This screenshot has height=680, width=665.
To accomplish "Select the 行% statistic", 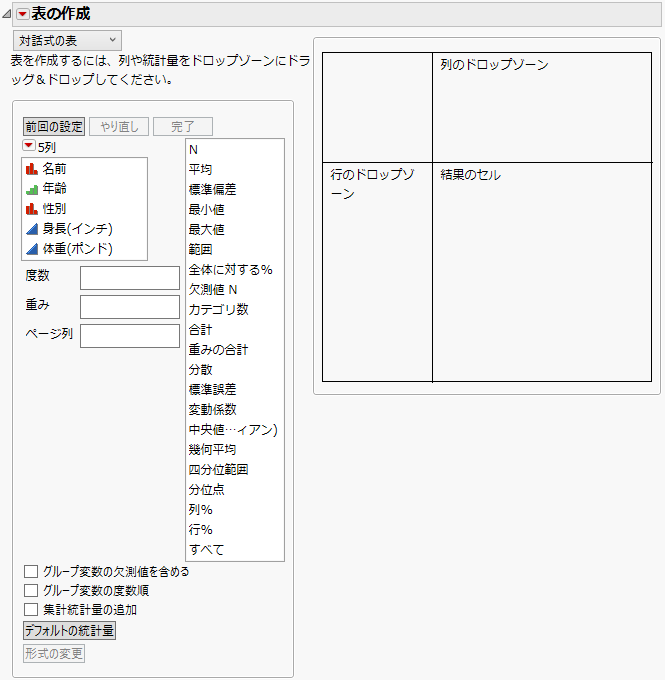I will click(235, 530).
